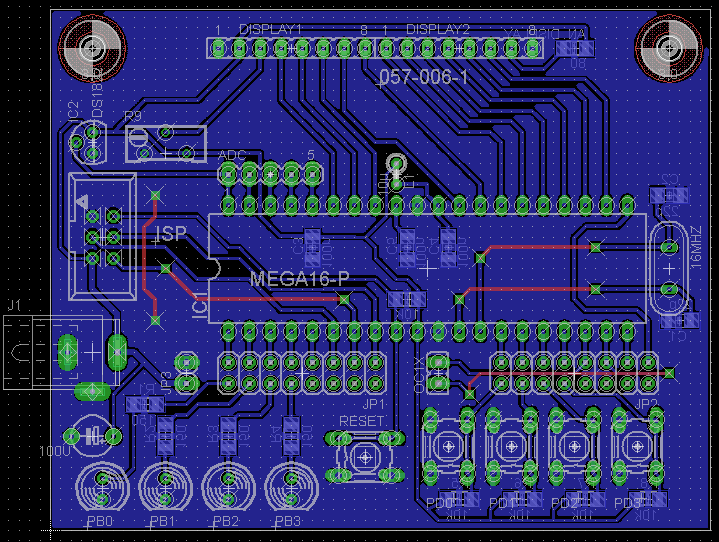Viewport: 719px width, 542px height.
Task: Click the PB0 LED label
Action: tap(100, 522)
